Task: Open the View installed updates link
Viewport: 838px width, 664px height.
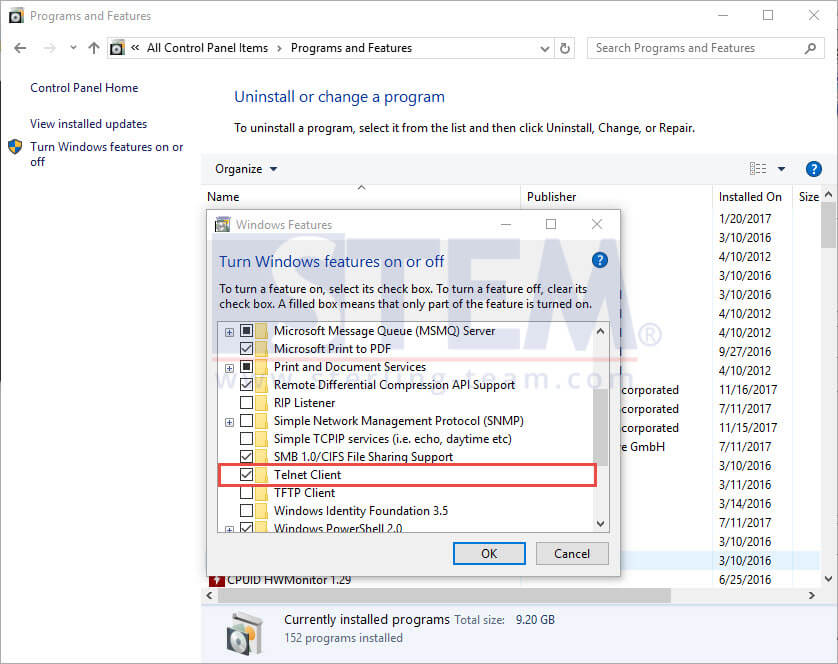Action: point(89,124)
